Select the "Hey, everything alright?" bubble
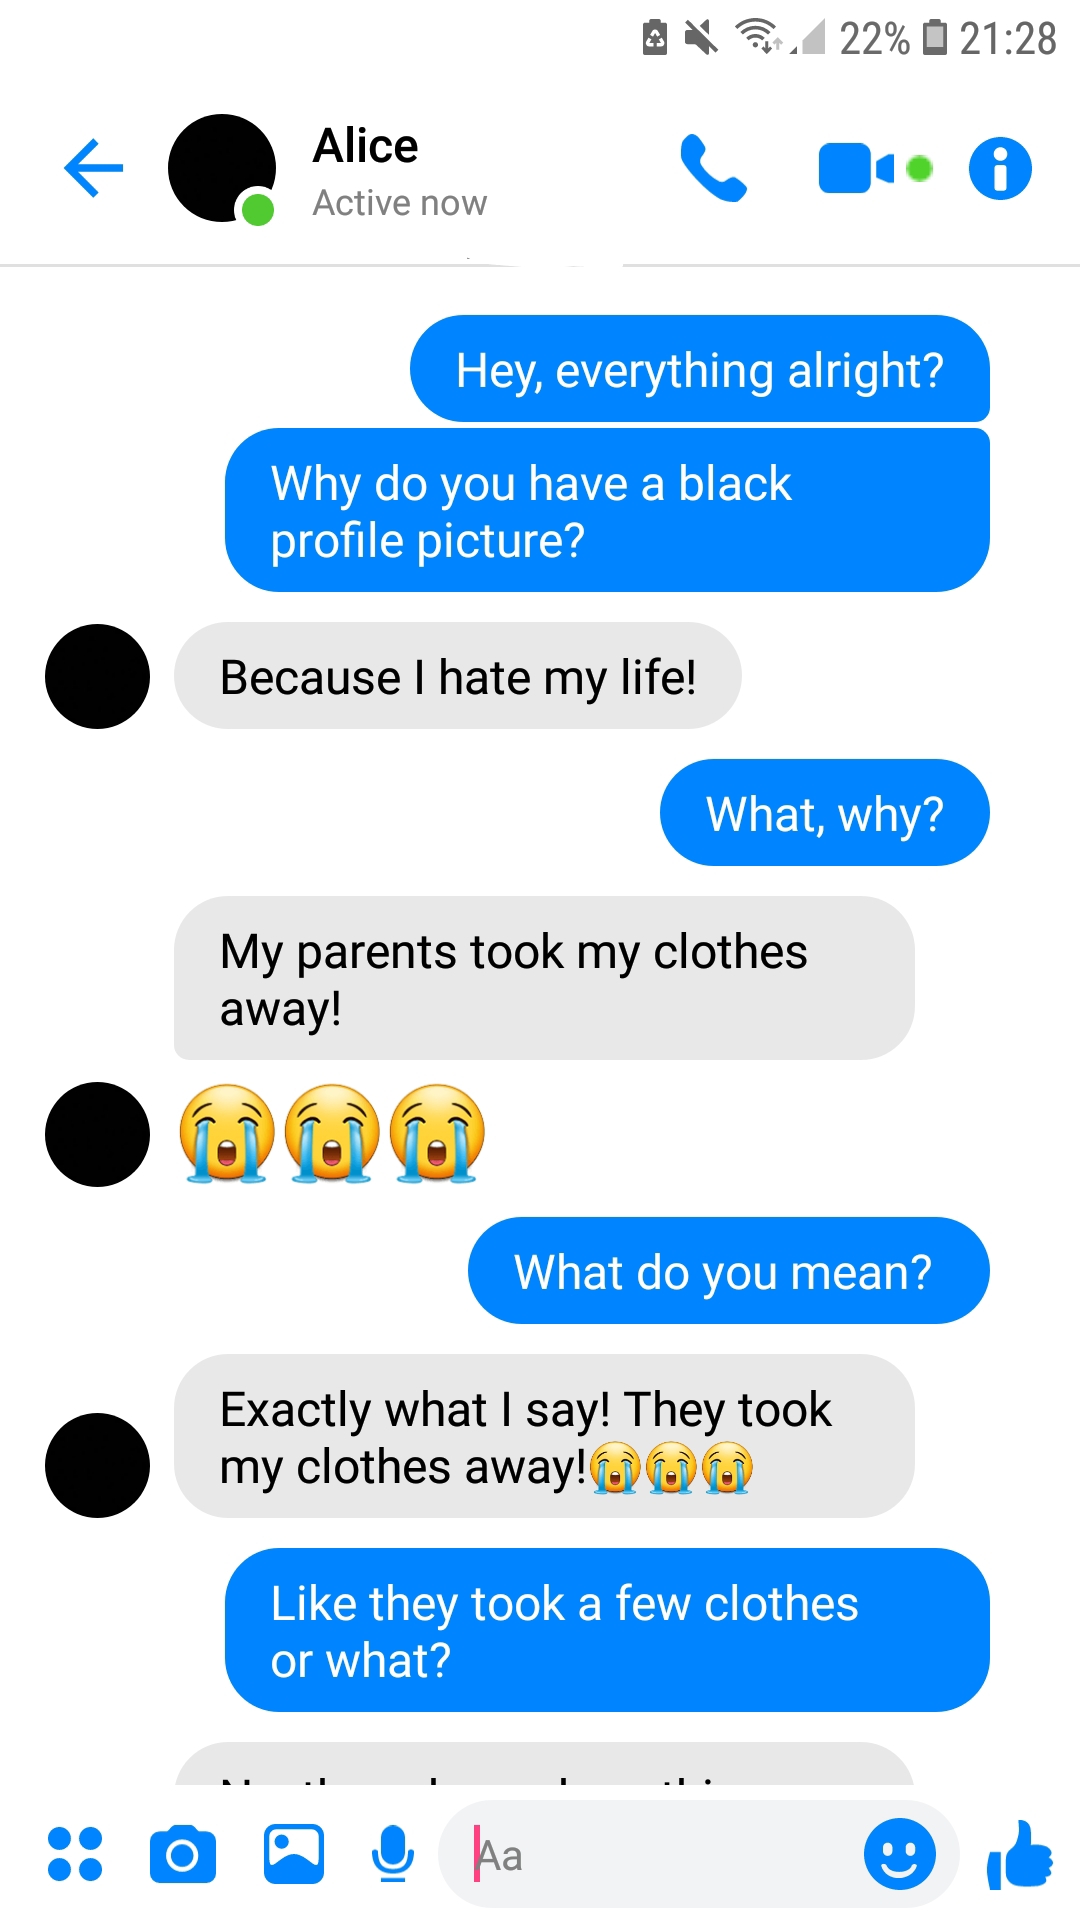The height and width of the screenshot is (1920, 1080). 700,369
